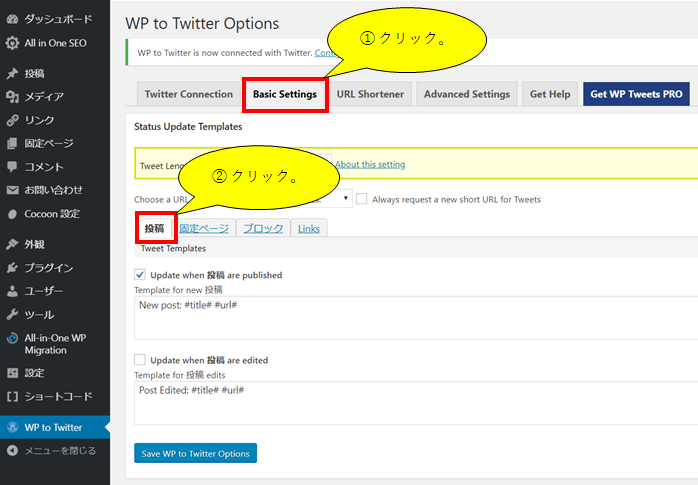The height and width of the screenshot is (485, 698).
Task: Select the 投稿 templates tab
Action: coord(154,228)
